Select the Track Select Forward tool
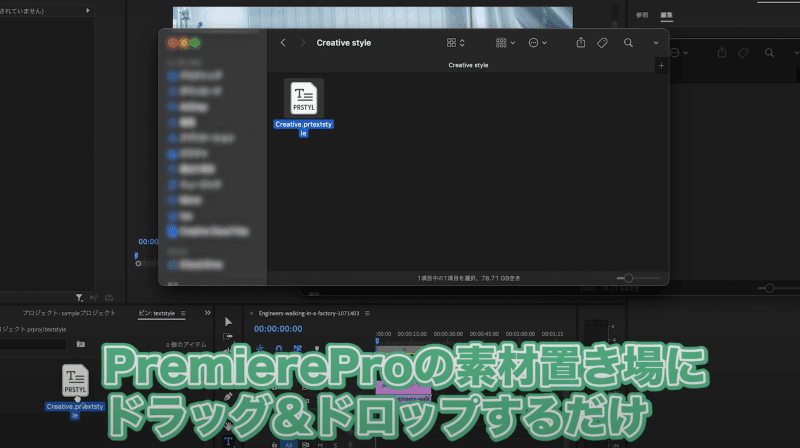Screen dimensions: 800x448 pos(228,336)
